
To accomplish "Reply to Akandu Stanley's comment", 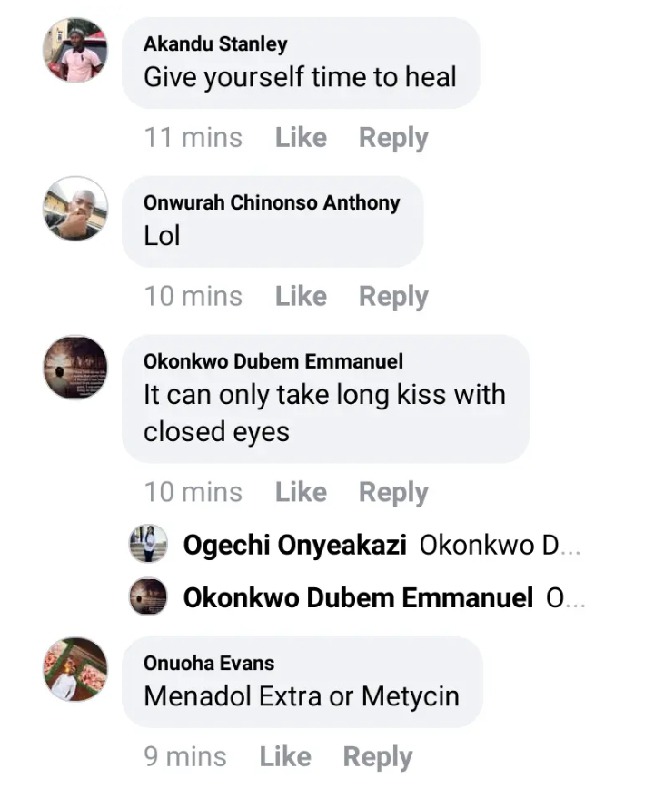I will 394,138.
